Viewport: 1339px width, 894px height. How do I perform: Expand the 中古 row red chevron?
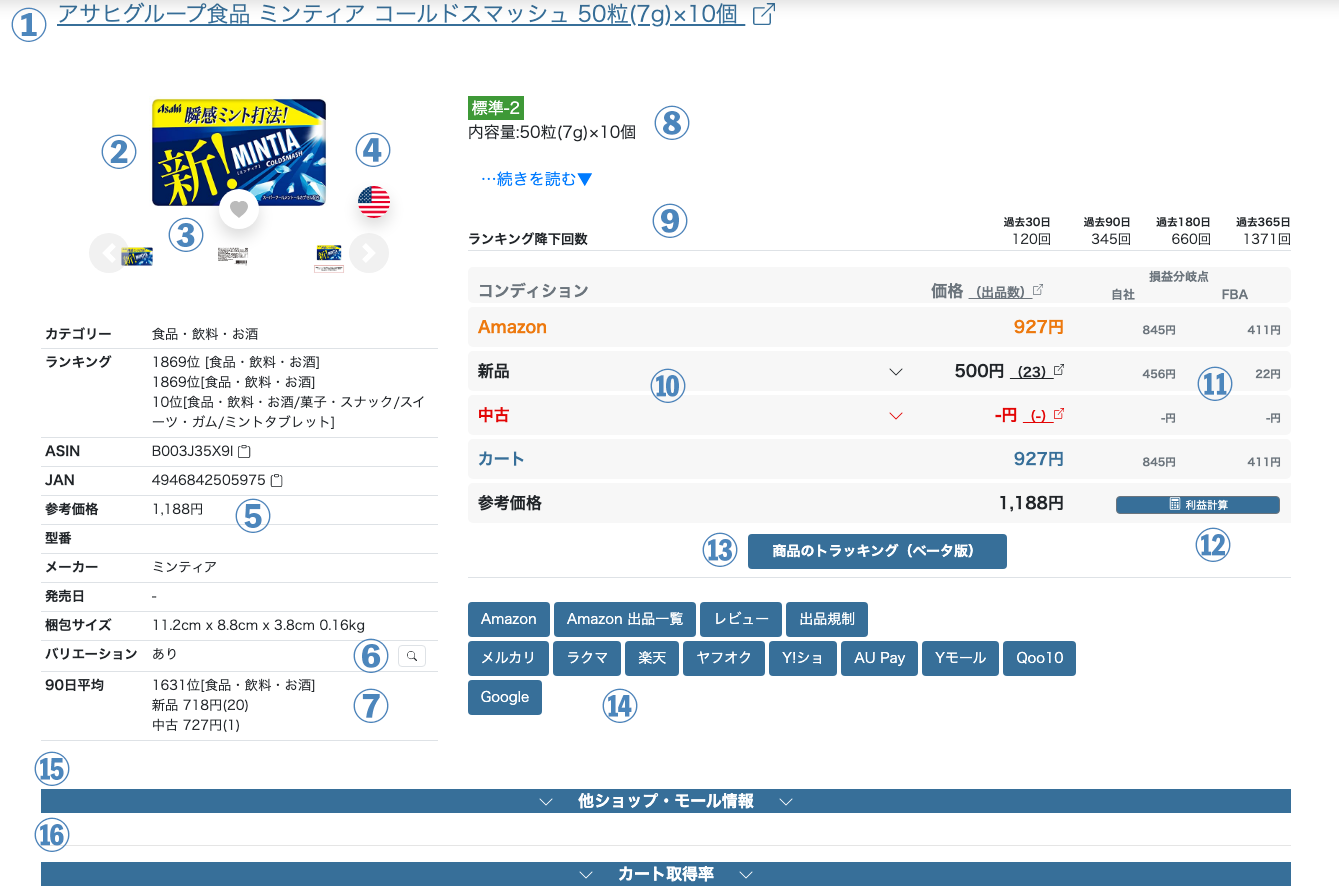tap(896, 416)
